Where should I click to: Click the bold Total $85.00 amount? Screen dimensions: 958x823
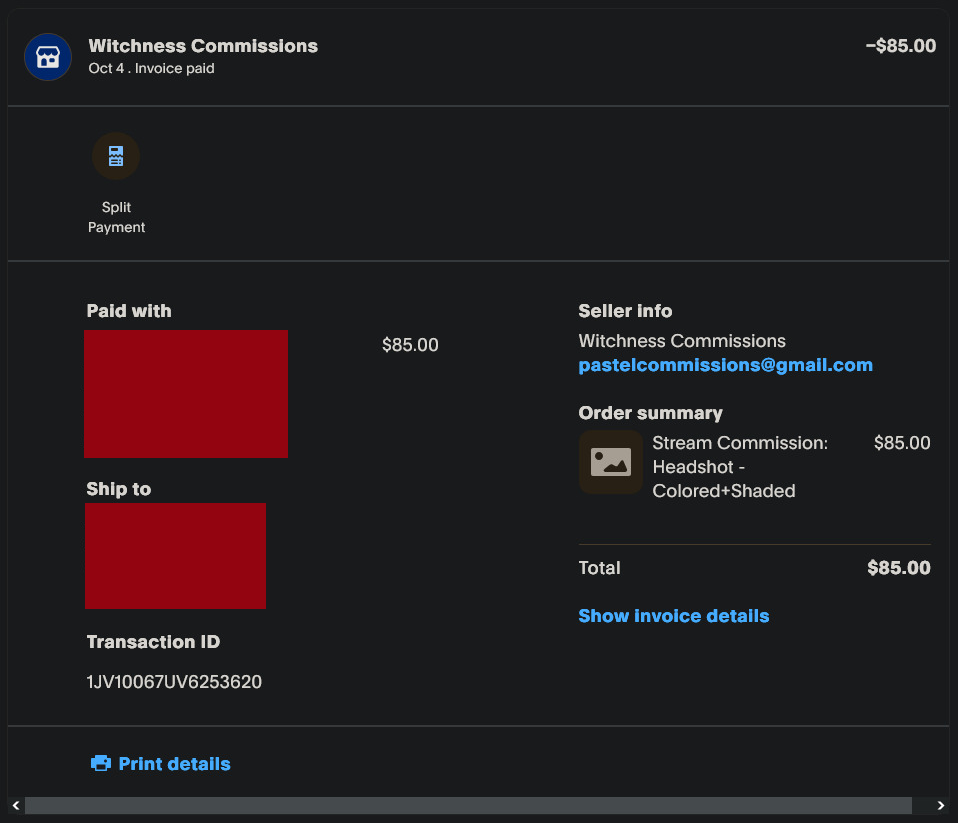click(898, 568)
